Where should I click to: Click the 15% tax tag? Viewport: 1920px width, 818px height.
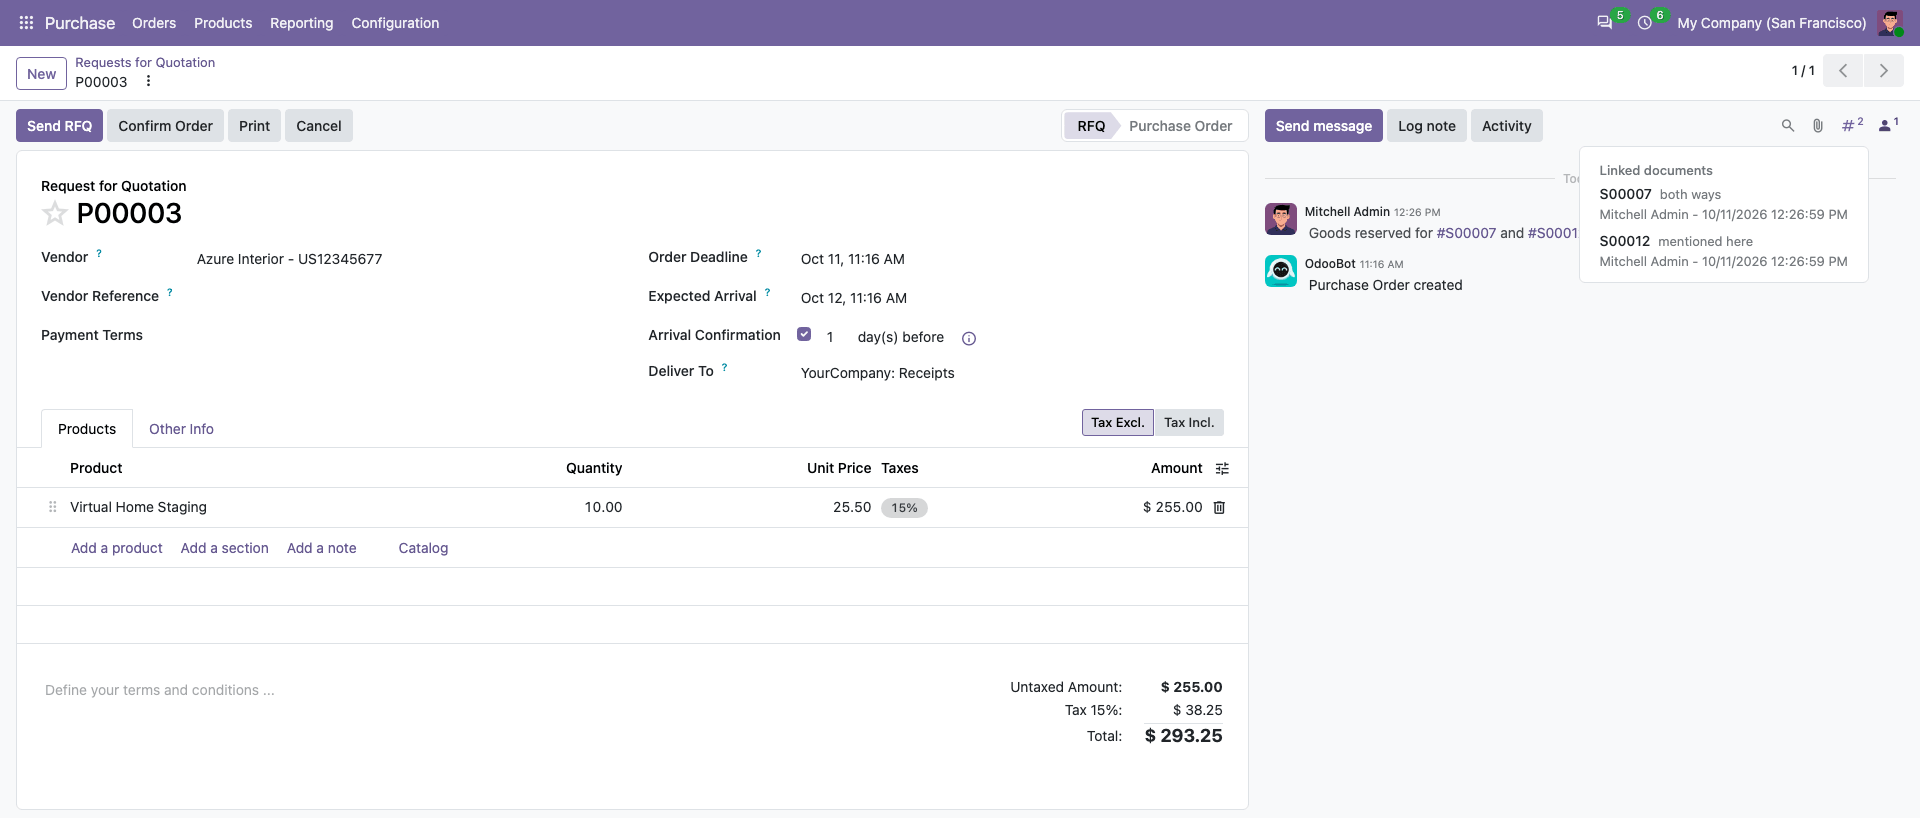(904, 508)
